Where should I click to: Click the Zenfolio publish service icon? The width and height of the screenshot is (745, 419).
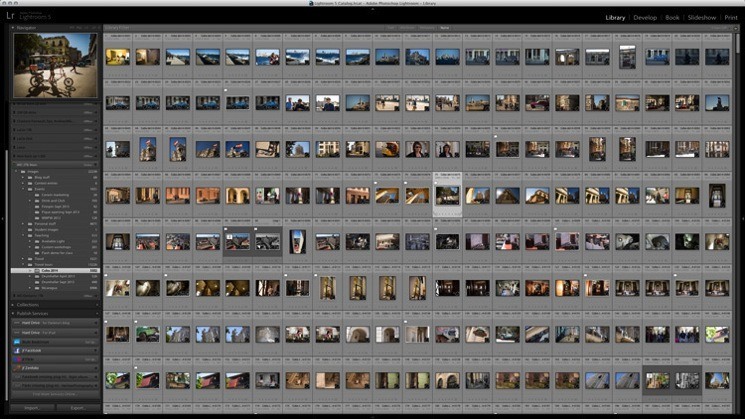pyautogui.click(x=17, y=368)
